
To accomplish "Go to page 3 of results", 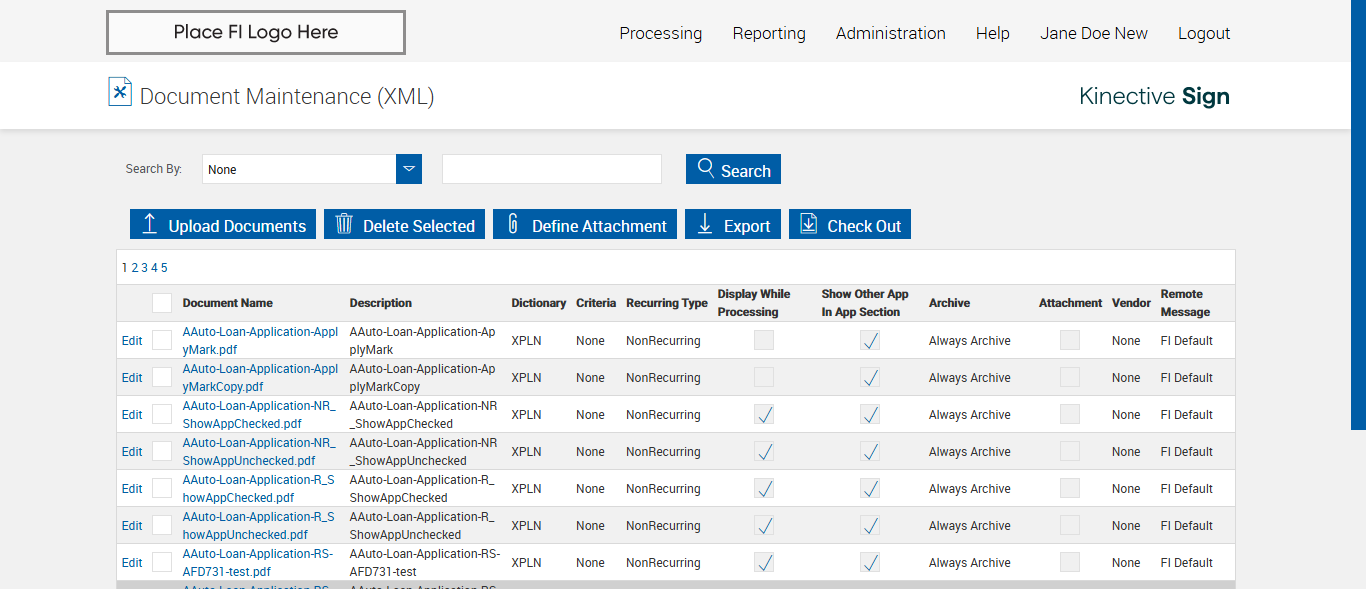I will (144, 268).
